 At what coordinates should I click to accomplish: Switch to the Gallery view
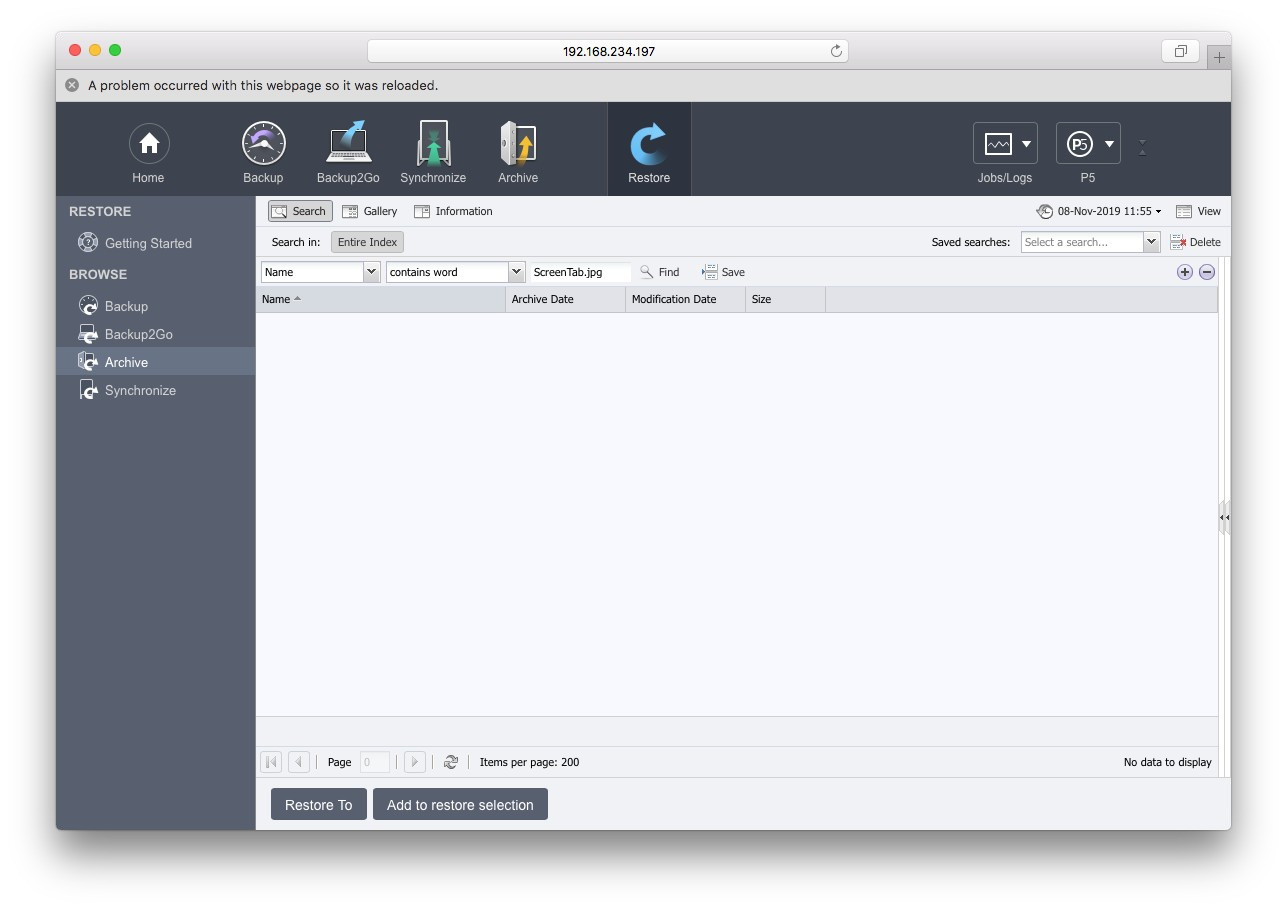370,211
